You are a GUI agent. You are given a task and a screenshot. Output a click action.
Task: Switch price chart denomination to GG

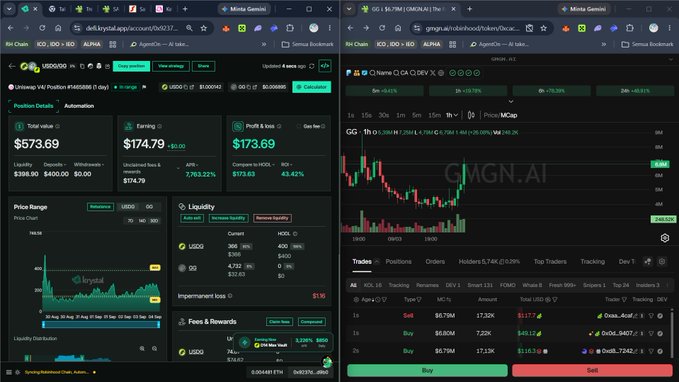(149, 207)
